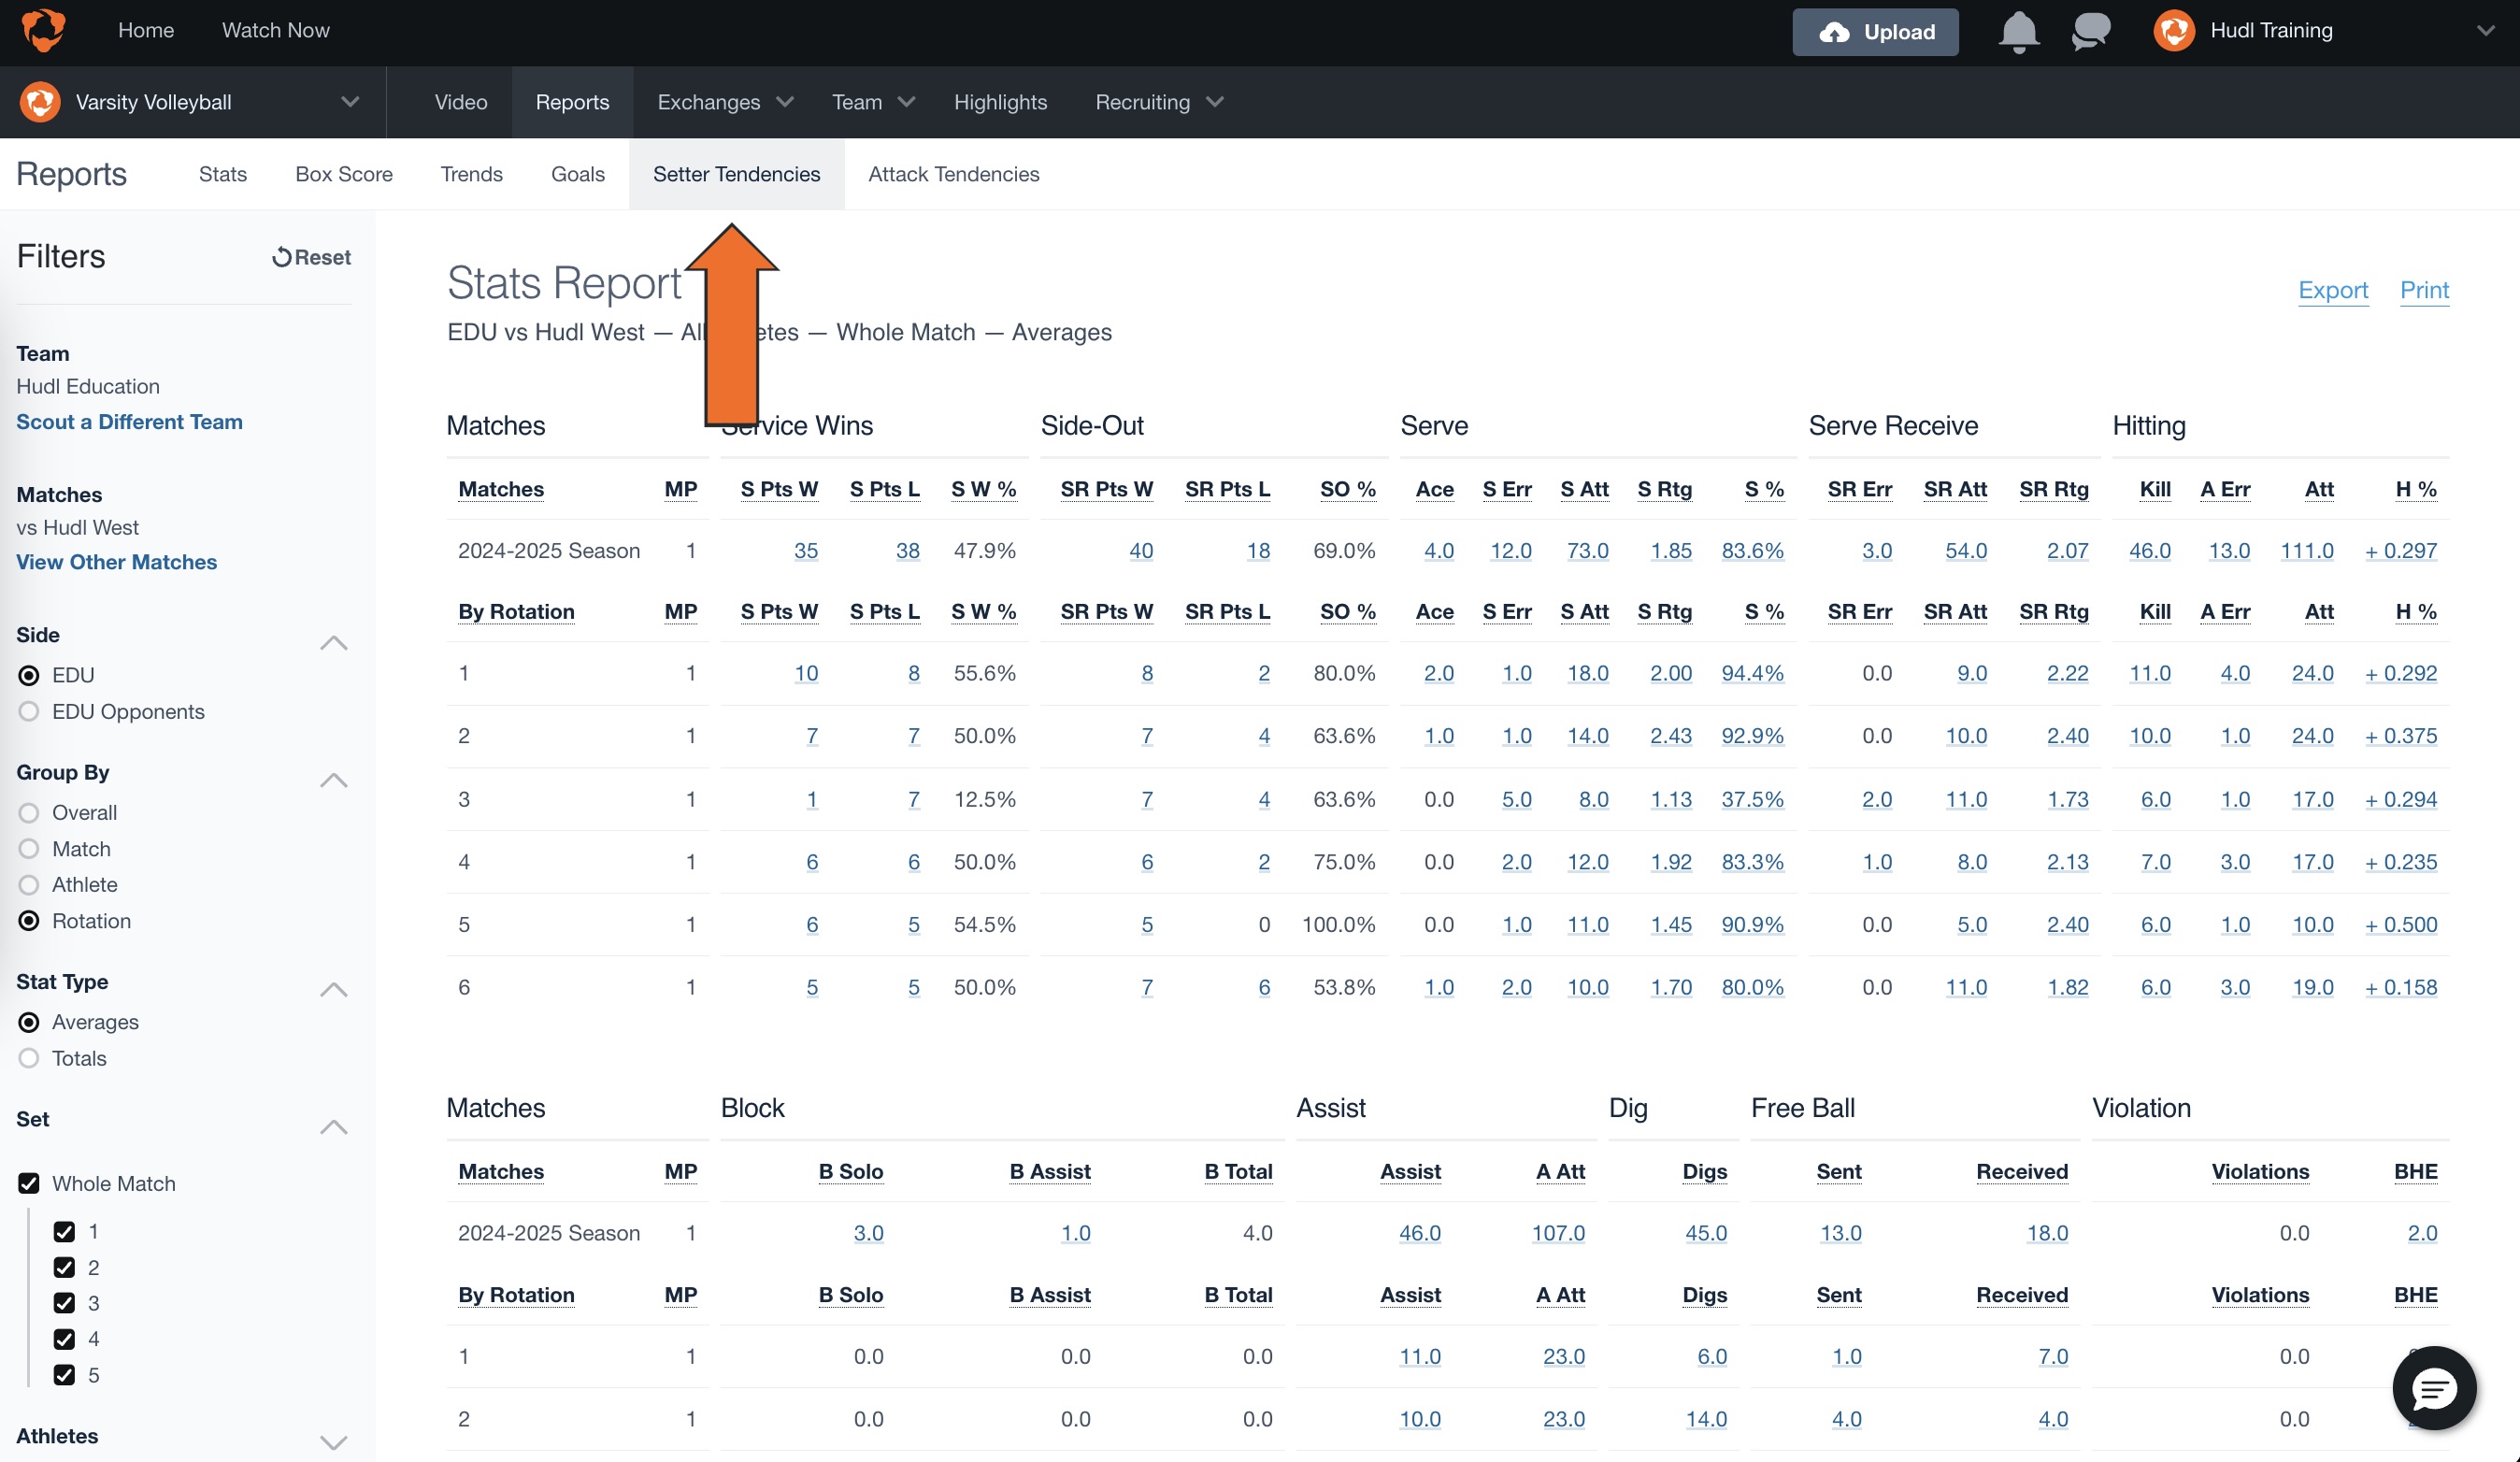Select the EDU side radio button
Screen dimensions: 2520x1462
(x=29, y=675)
